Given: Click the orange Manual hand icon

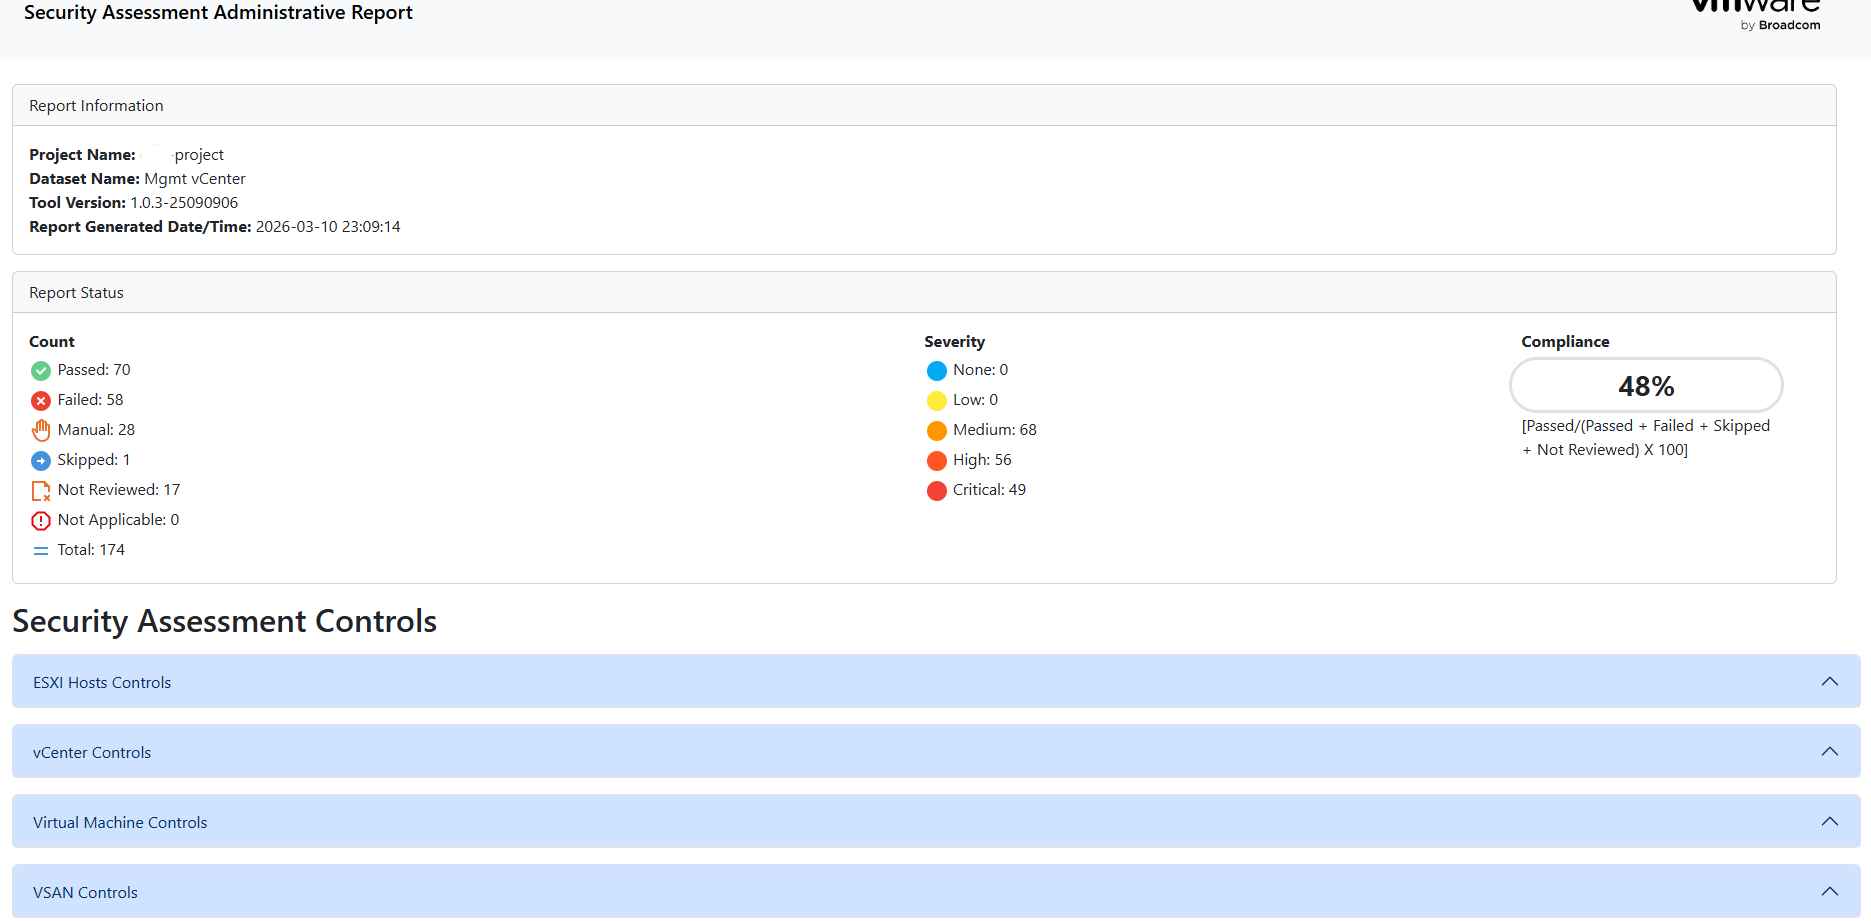Looking at the screenshot, I should click(x=41, y=431).
